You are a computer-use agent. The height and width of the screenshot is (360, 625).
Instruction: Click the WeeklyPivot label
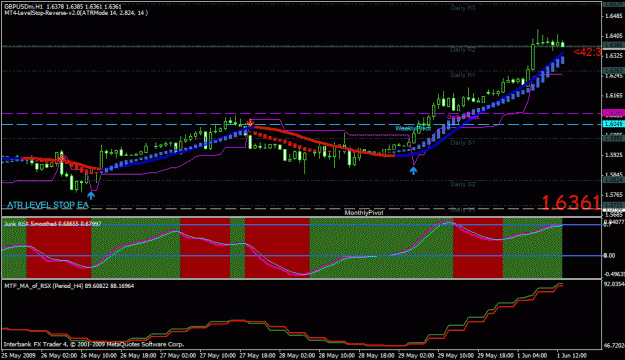(x=413, y=128)
